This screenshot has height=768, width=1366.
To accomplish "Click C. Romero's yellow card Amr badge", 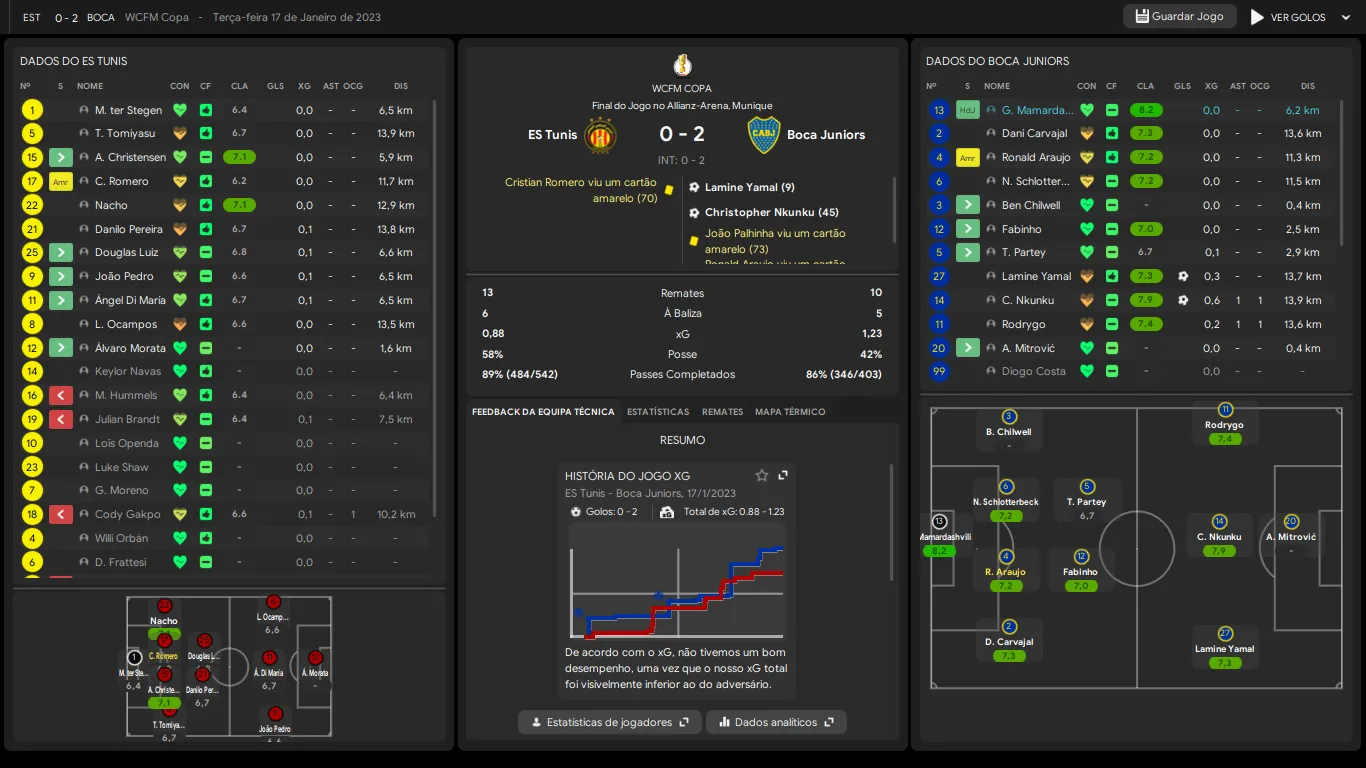I will click(x=61, y=181).
